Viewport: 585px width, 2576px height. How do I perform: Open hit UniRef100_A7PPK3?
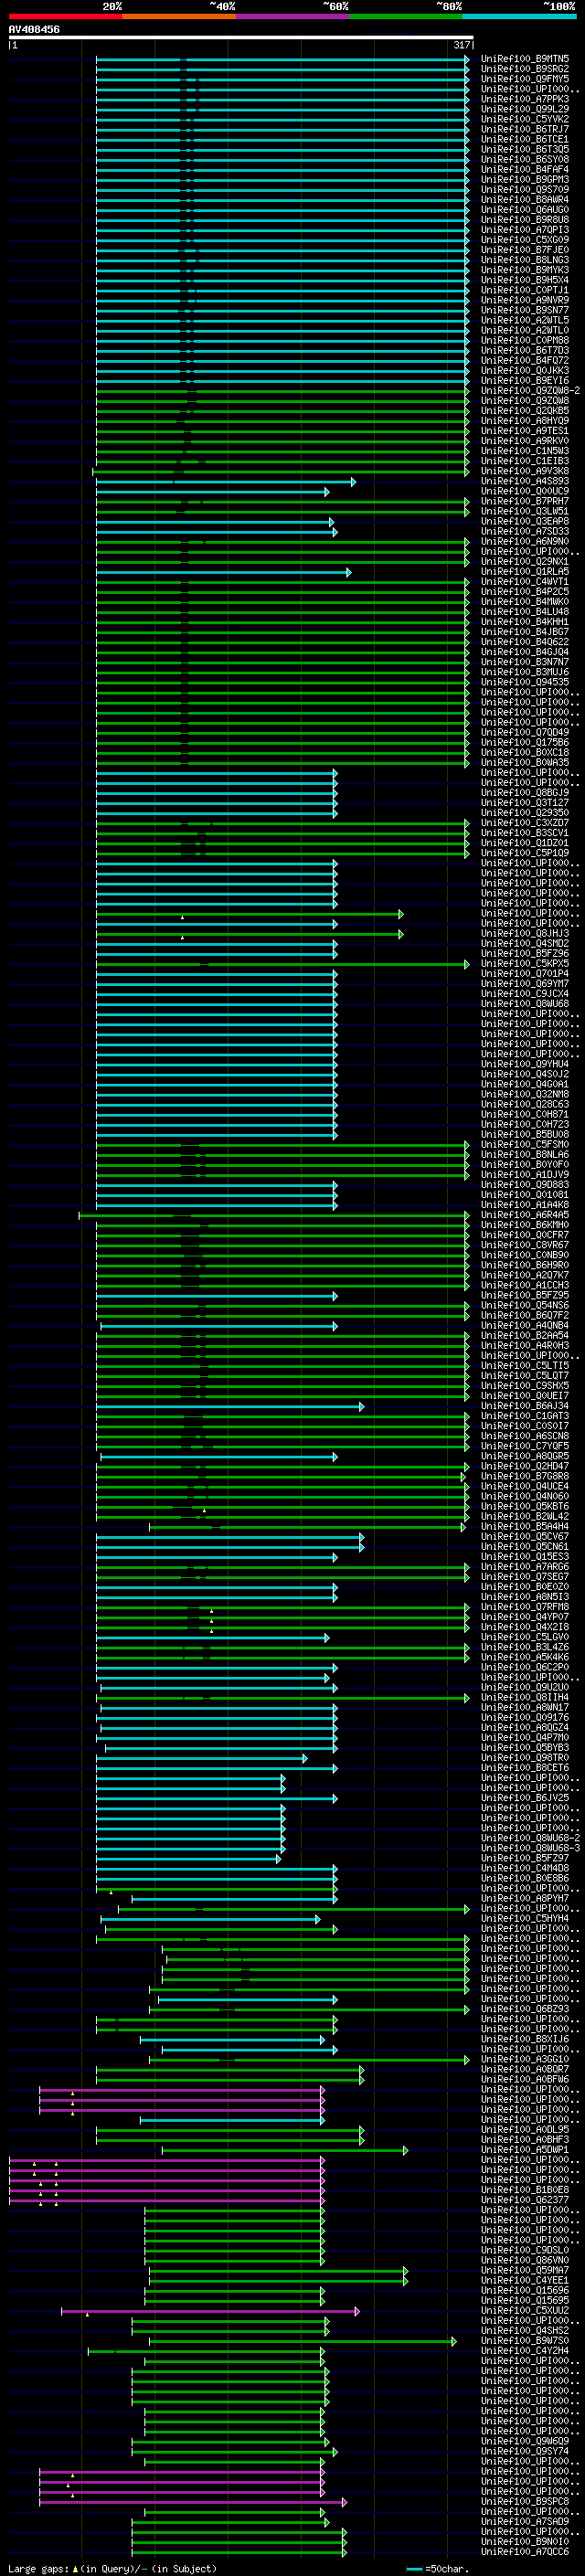(x=525, y=99)
